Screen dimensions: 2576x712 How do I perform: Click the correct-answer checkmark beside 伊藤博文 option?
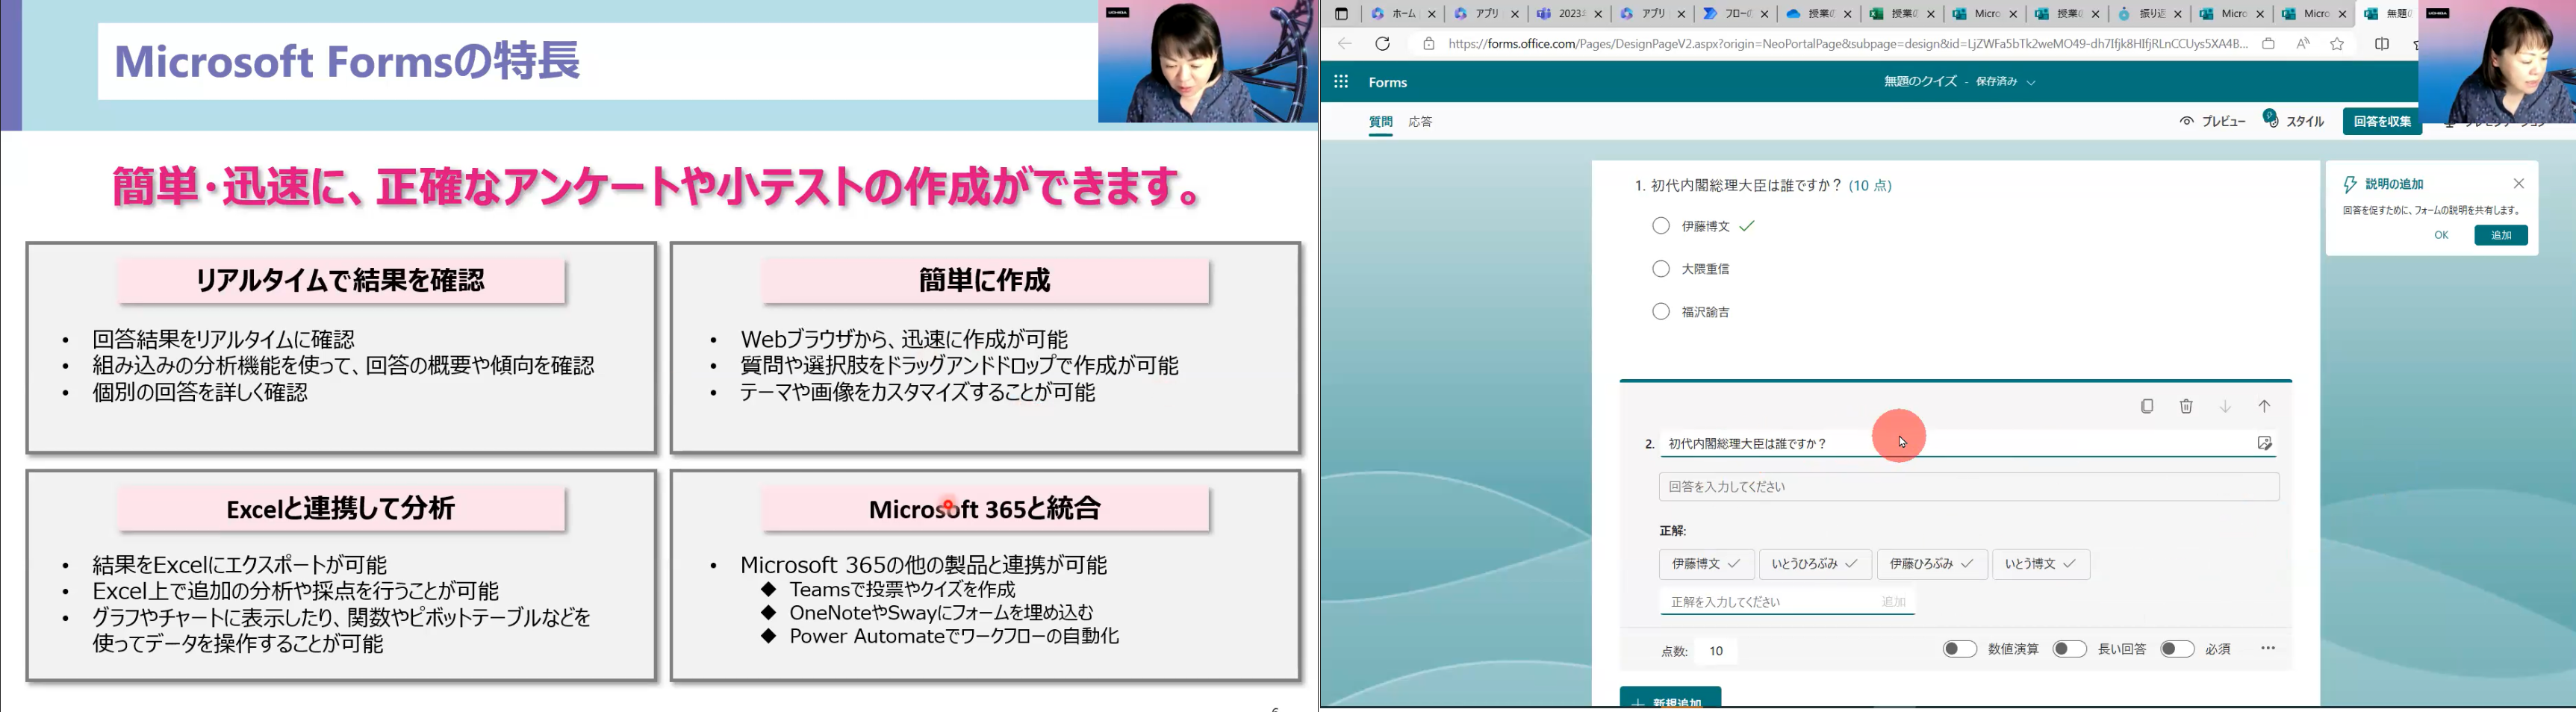click(x=1747, y=226)
